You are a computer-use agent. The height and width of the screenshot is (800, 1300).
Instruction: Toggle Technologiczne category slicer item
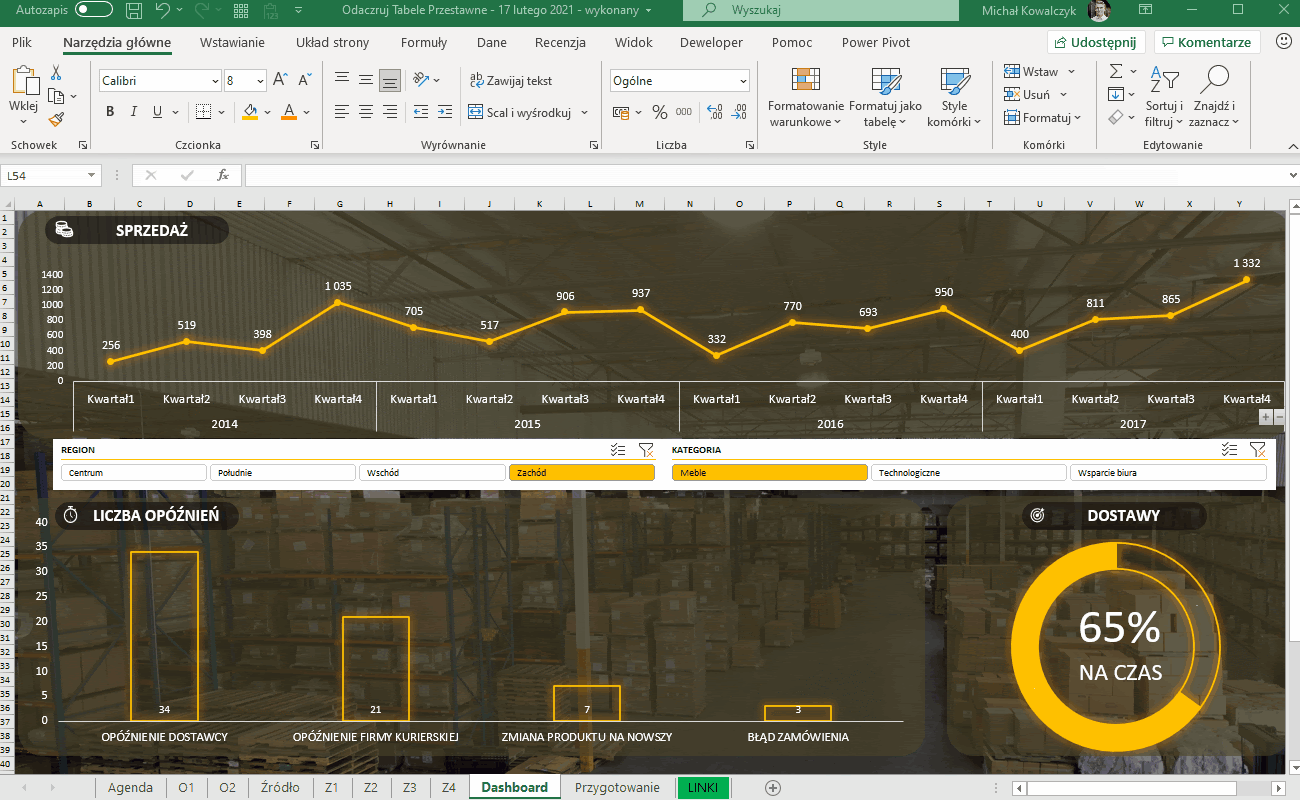tap(967, 473)
